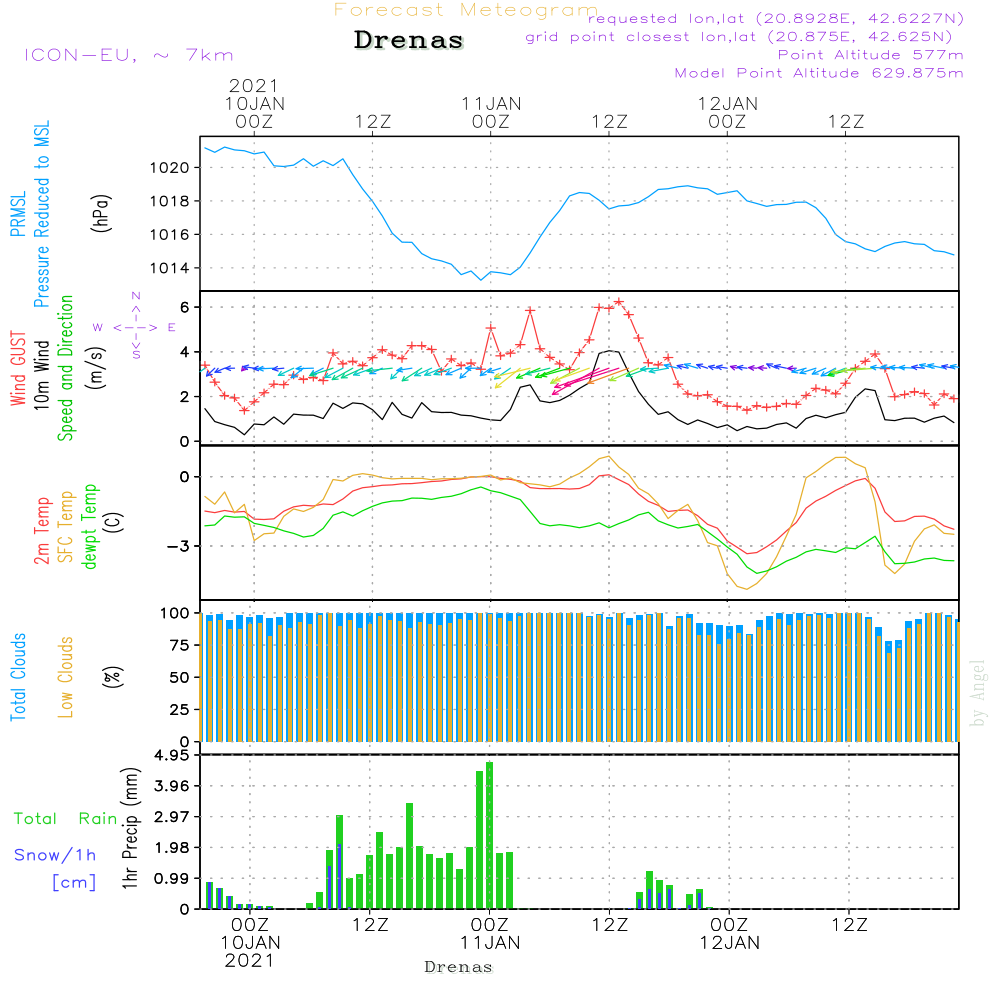Click the 50 tick on cloud axis
1000x1000 pixels.
click(180, 677)
